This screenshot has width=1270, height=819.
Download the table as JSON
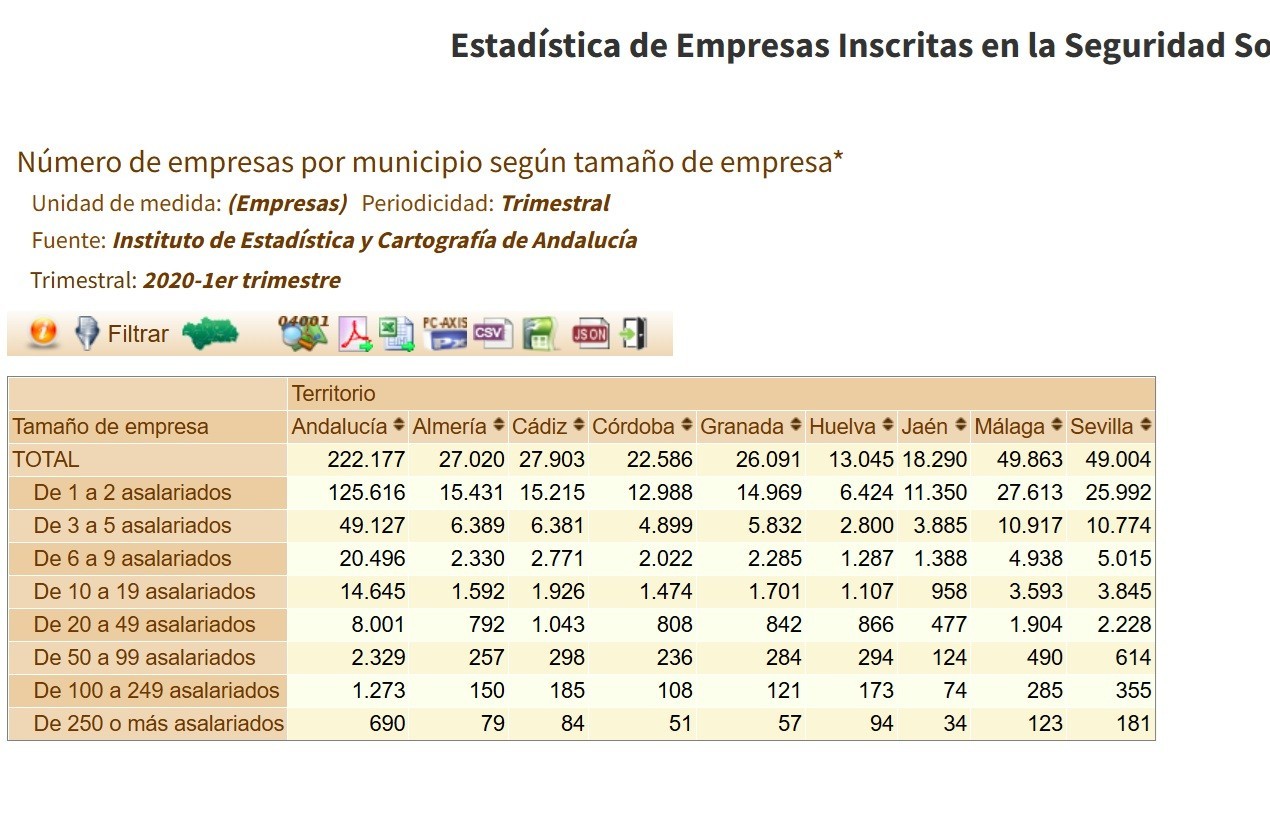coord(590,334)
